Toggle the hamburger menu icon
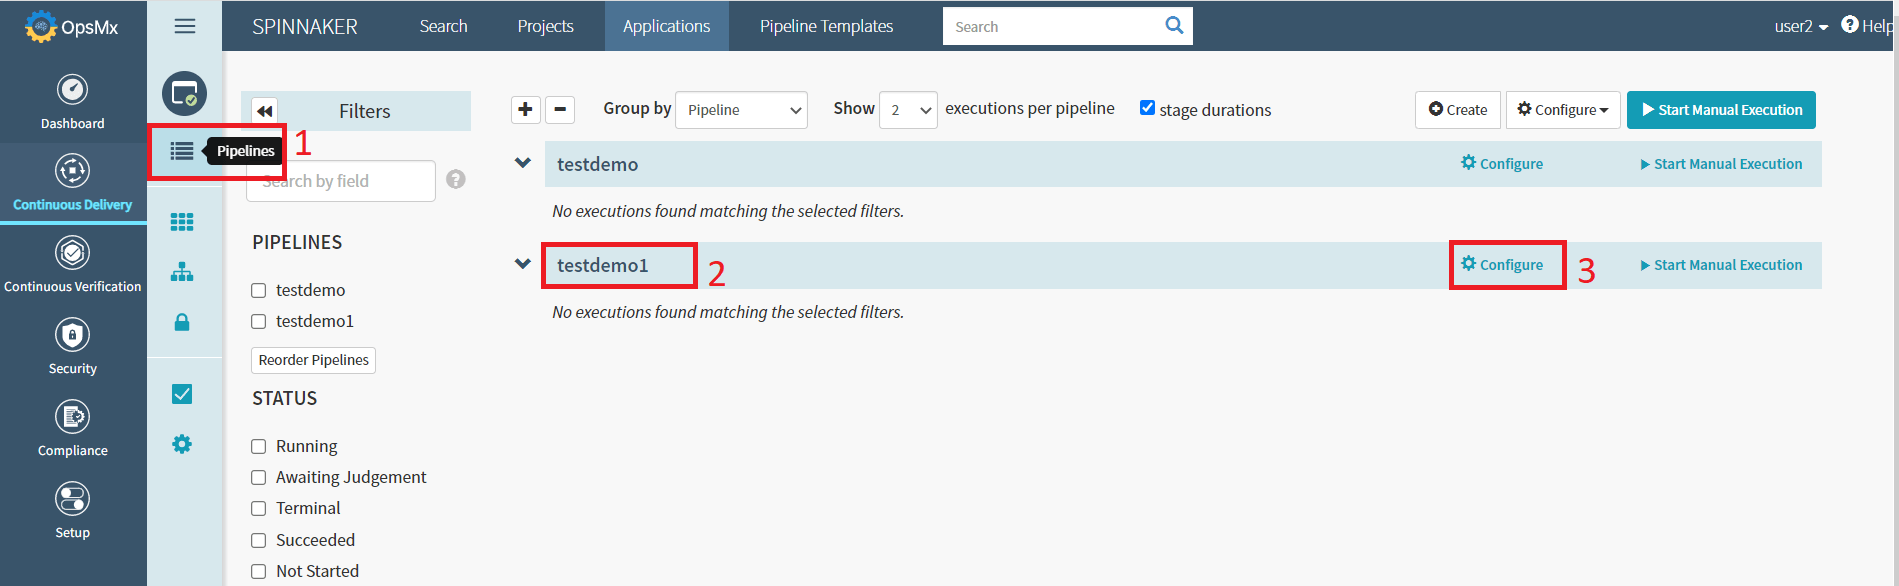This screenshot has width=1899, height=586. tap(185, 26)
